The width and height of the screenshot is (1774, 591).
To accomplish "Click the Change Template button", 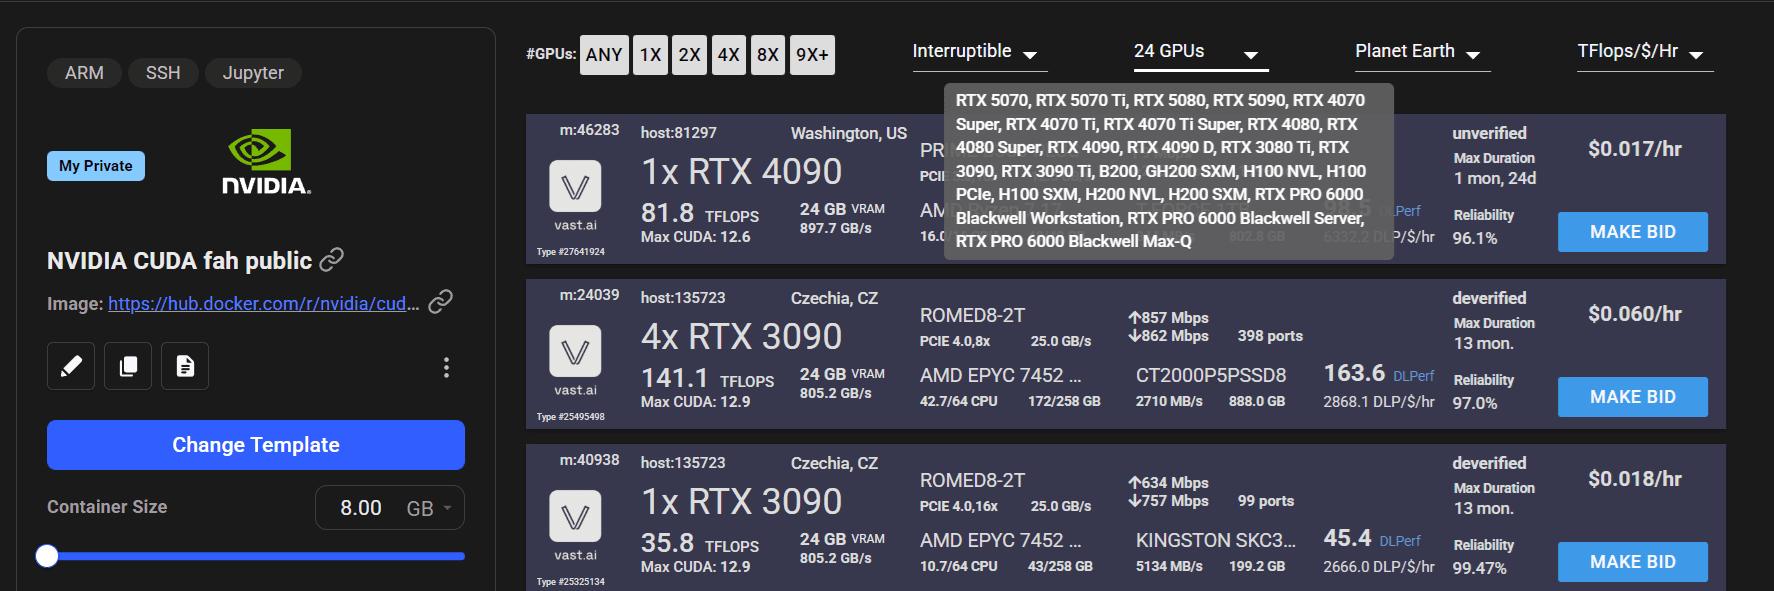I will [x=256, y=445].
